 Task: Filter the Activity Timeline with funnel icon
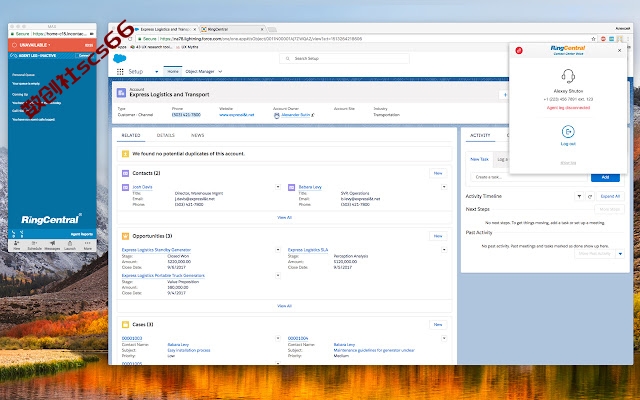[579, 197]
